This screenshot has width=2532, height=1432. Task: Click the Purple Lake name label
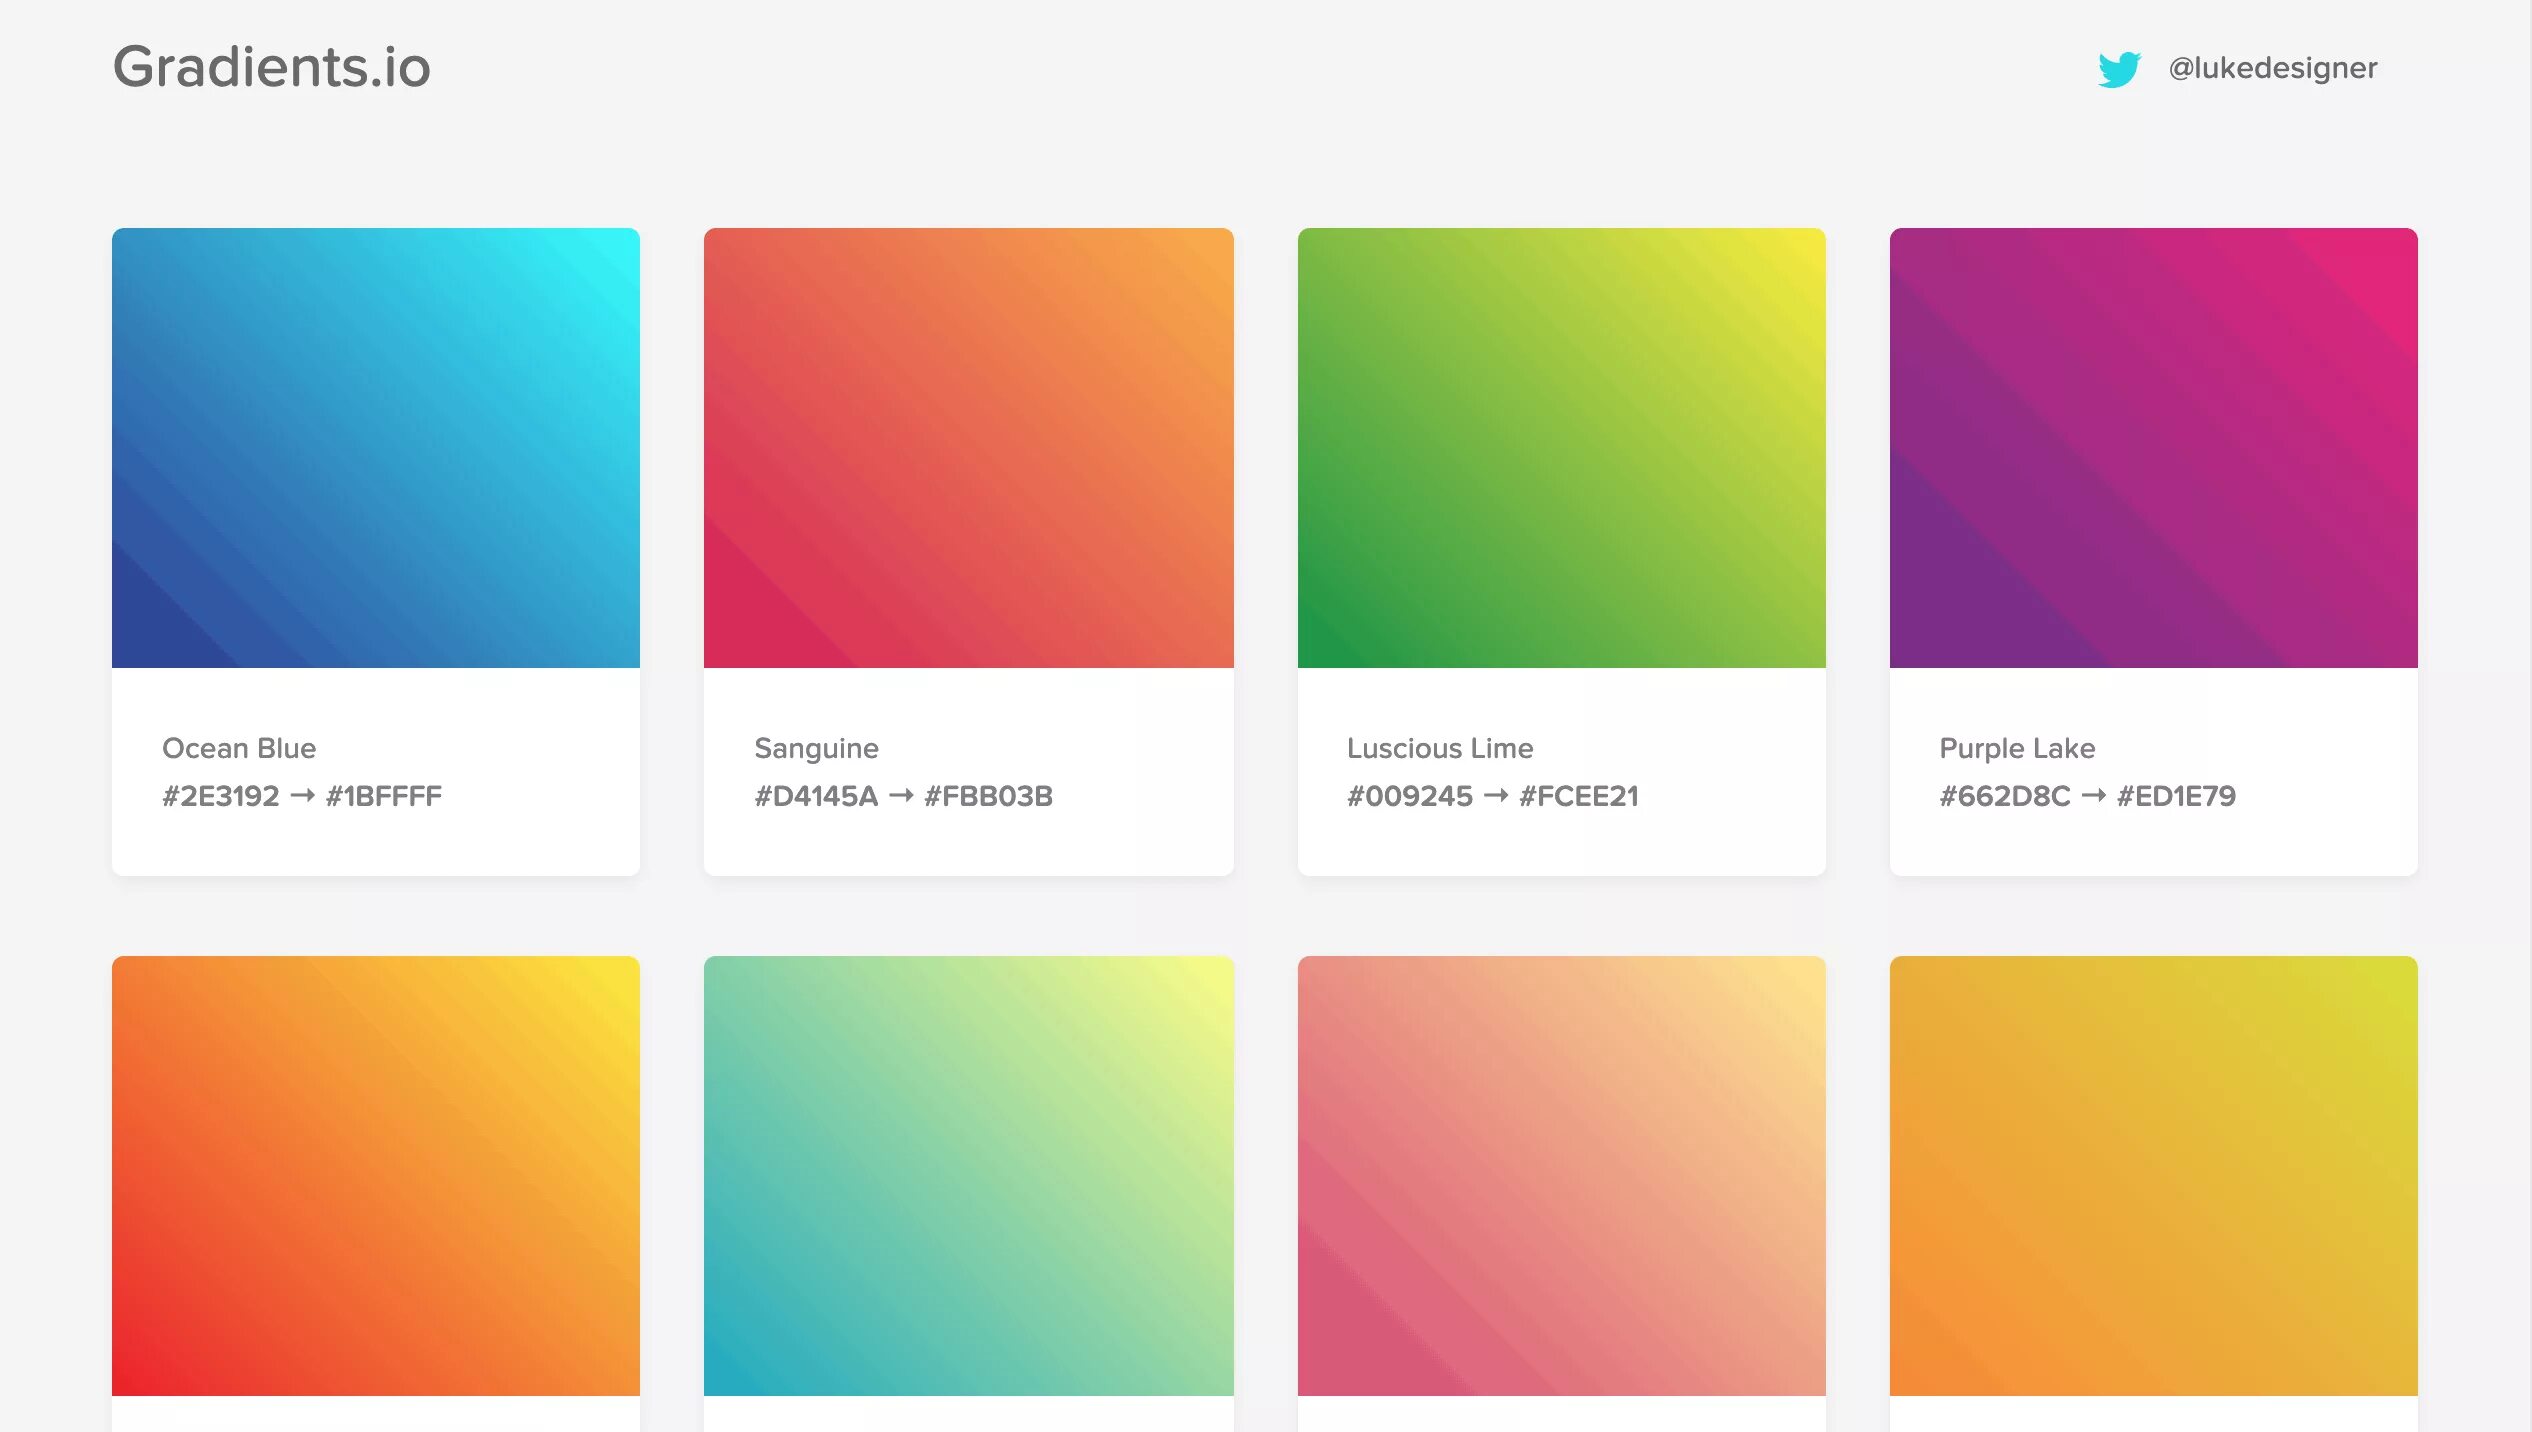click(2017, 749)
